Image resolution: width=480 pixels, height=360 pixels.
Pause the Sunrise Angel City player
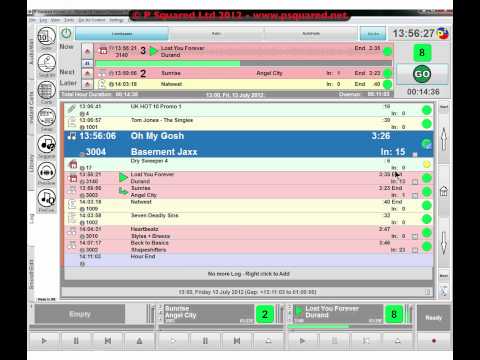click(205, 341)
